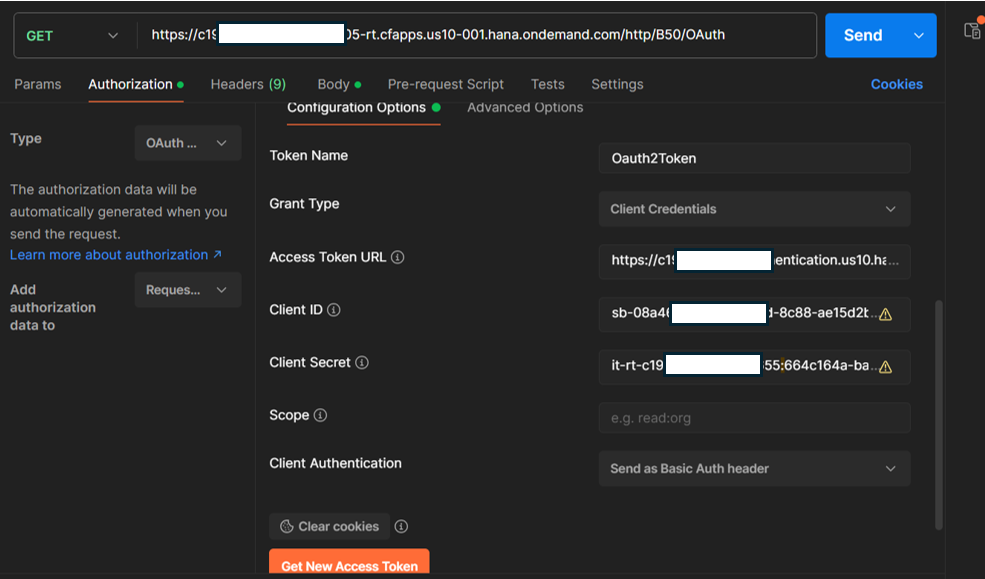Click Get New Access Token button
The image size is (985, 579).
[349, 563]
